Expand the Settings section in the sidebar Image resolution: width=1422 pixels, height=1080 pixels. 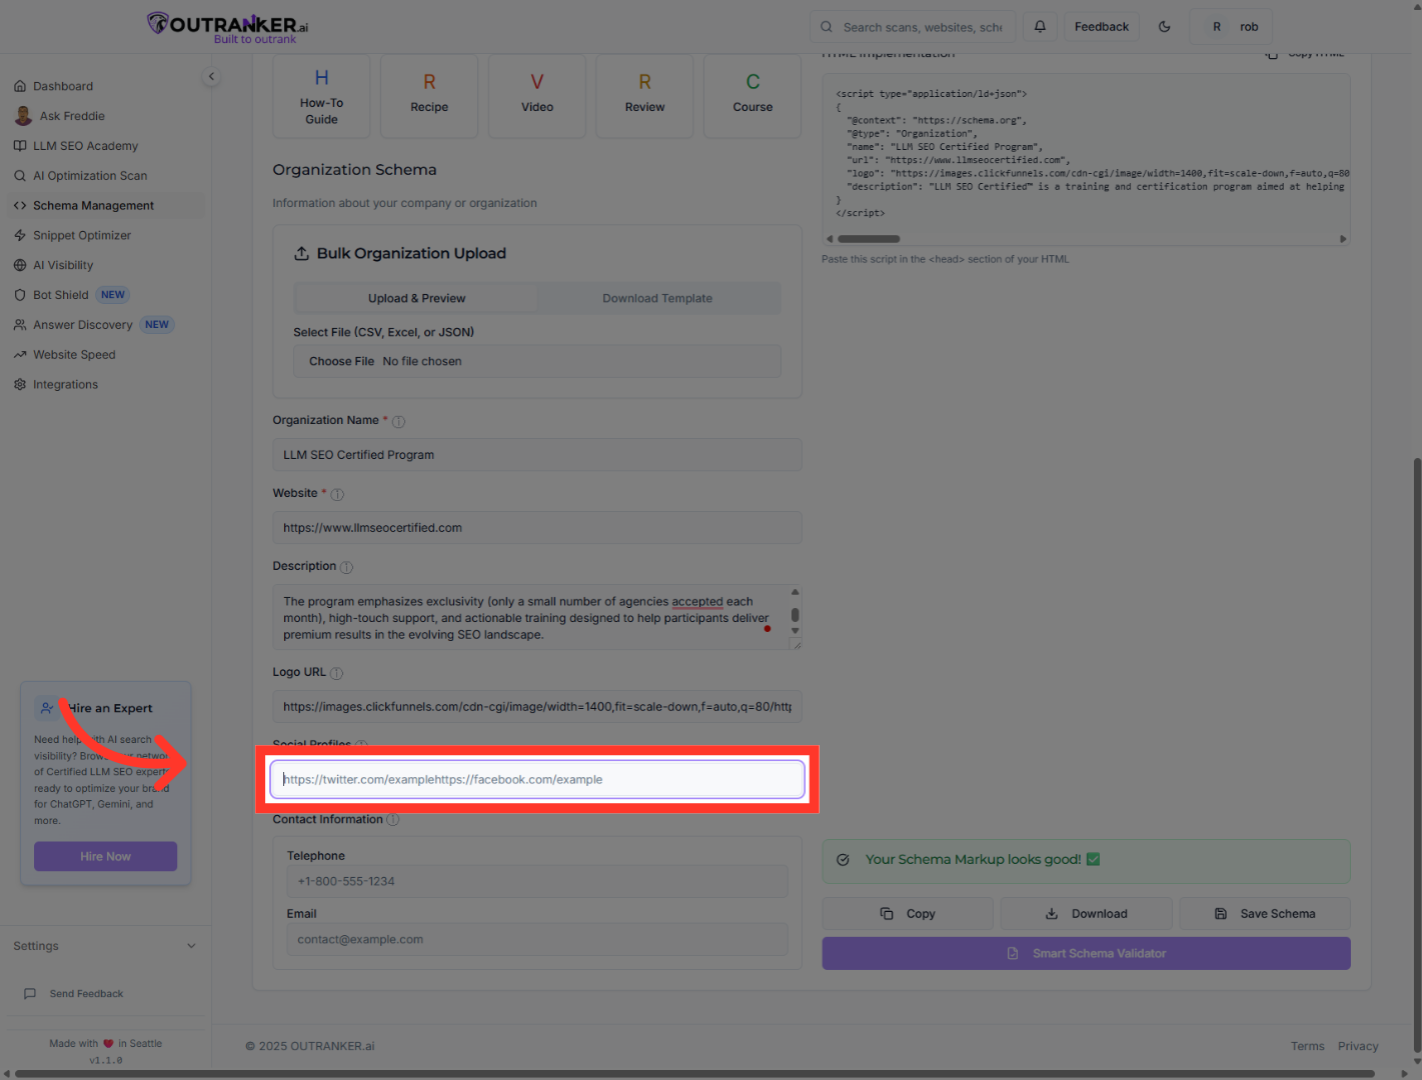click(105, 946)
